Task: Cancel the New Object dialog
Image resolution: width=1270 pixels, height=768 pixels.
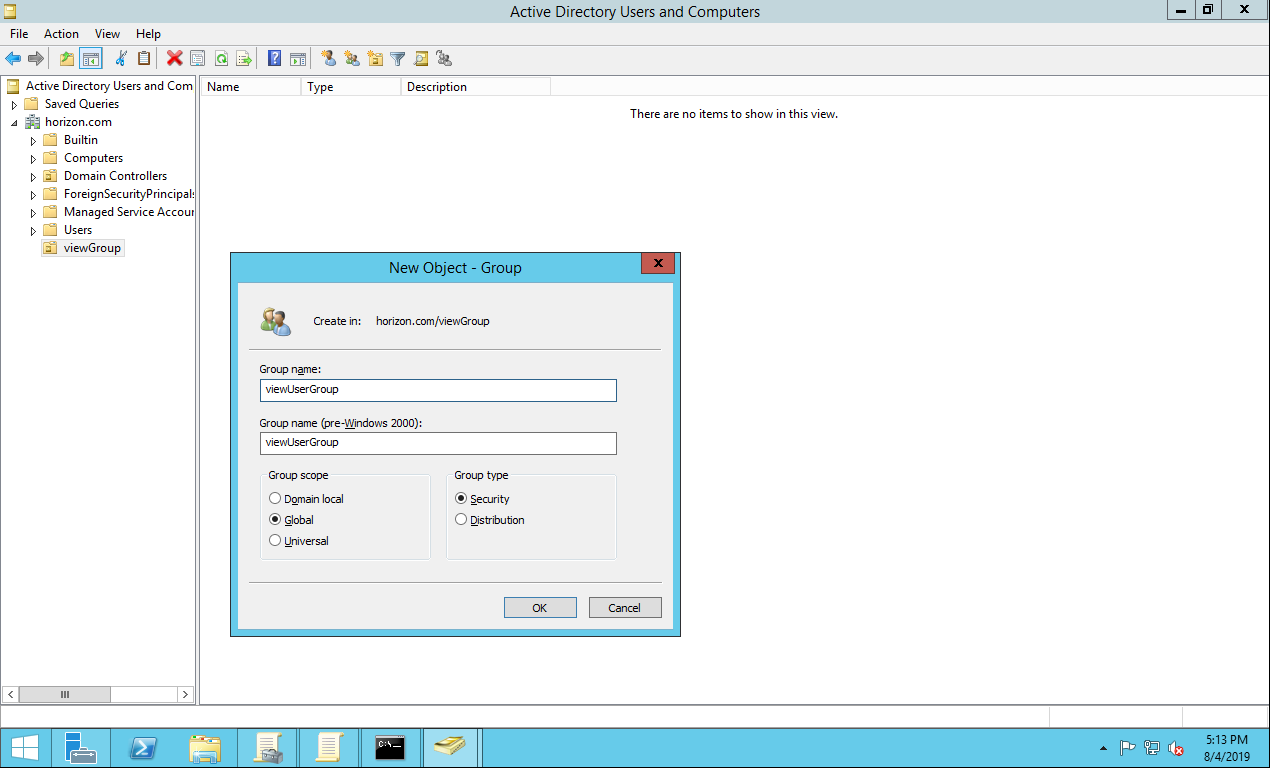Action: pos(624,608)
